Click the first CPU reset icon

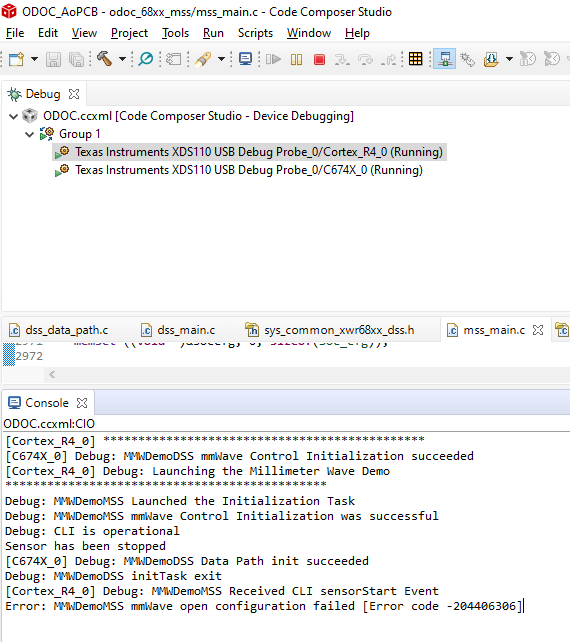click(x=528, y=59)
